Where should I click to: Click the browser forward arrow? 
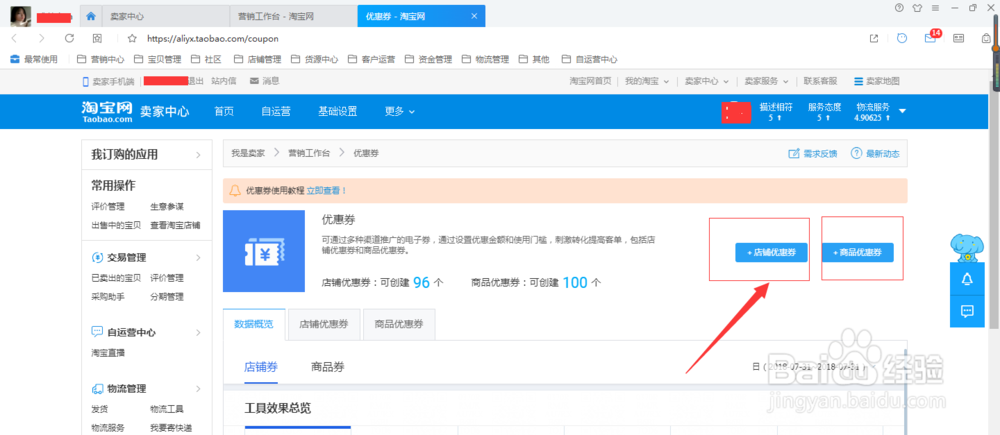pyautogui.click(x=41, y=38)
